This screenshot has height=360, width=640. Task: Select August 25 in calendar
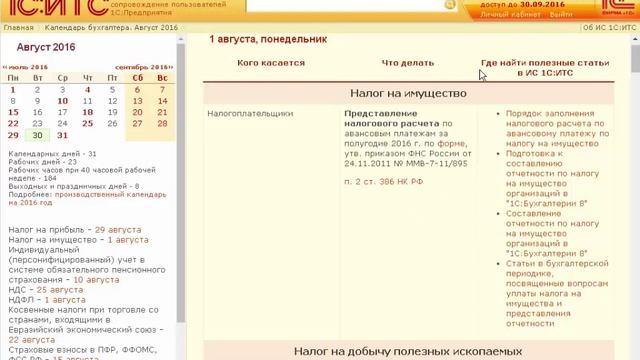point(87,123)
